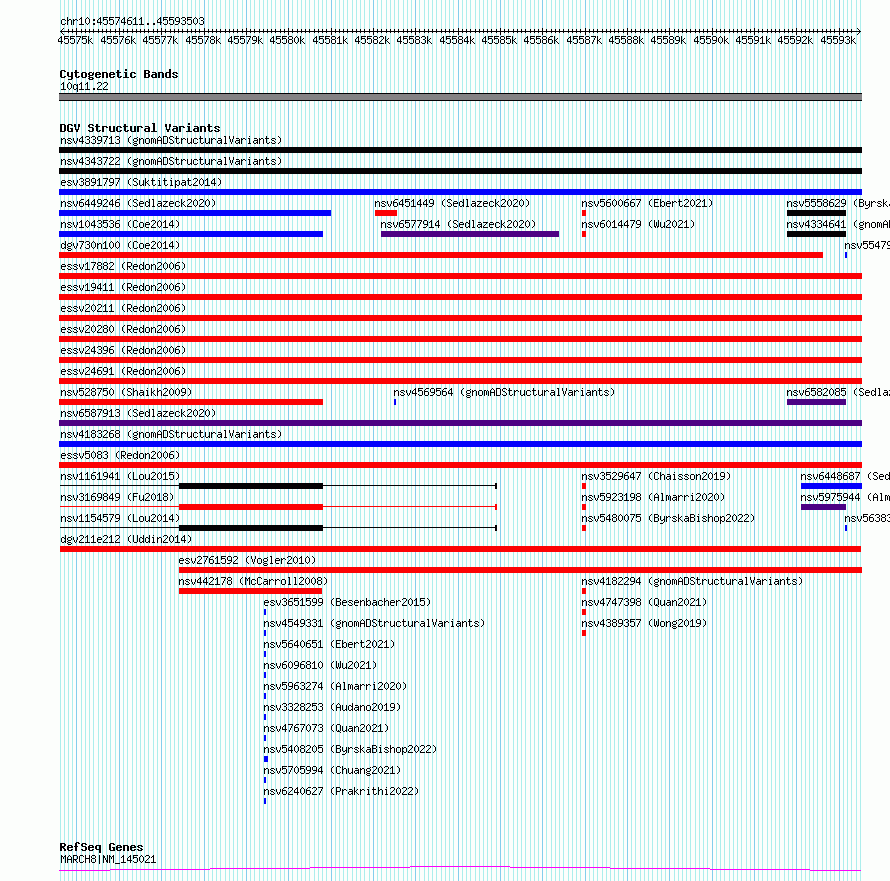Click label nsv6096810 (Wu2021)
This screenshot has width=890, height=881.
[x=320, y=665]
